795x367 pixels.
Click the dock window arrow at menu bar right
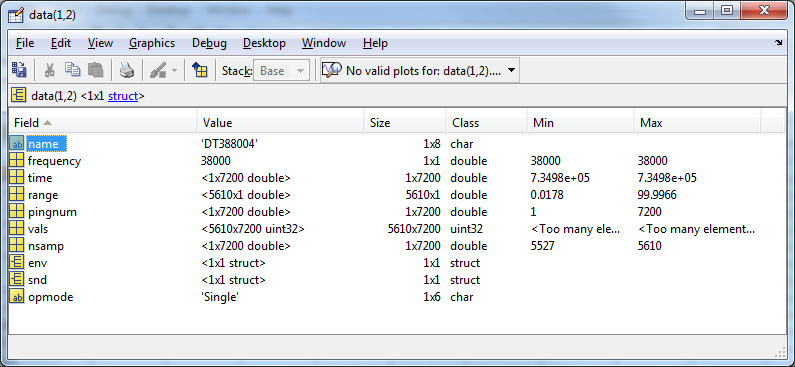pos(778,43)
